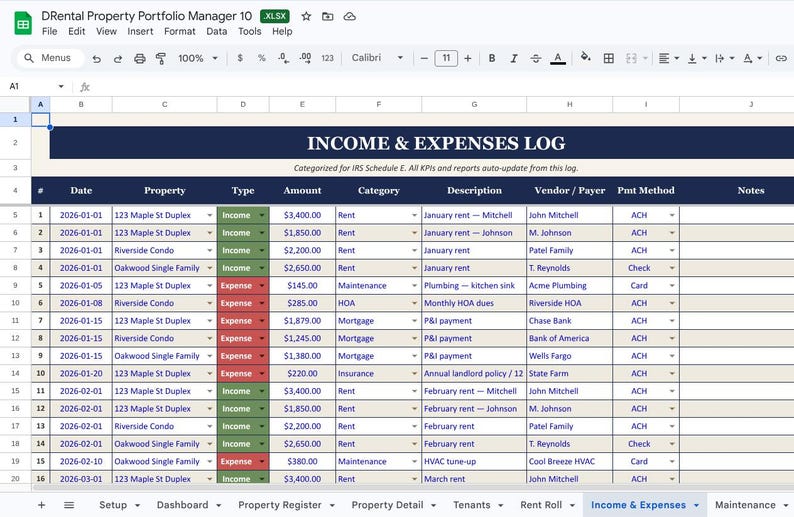This screenshot has height=517, width=794.
Task: Toggle bold formatting
Action: pos(492,58)
